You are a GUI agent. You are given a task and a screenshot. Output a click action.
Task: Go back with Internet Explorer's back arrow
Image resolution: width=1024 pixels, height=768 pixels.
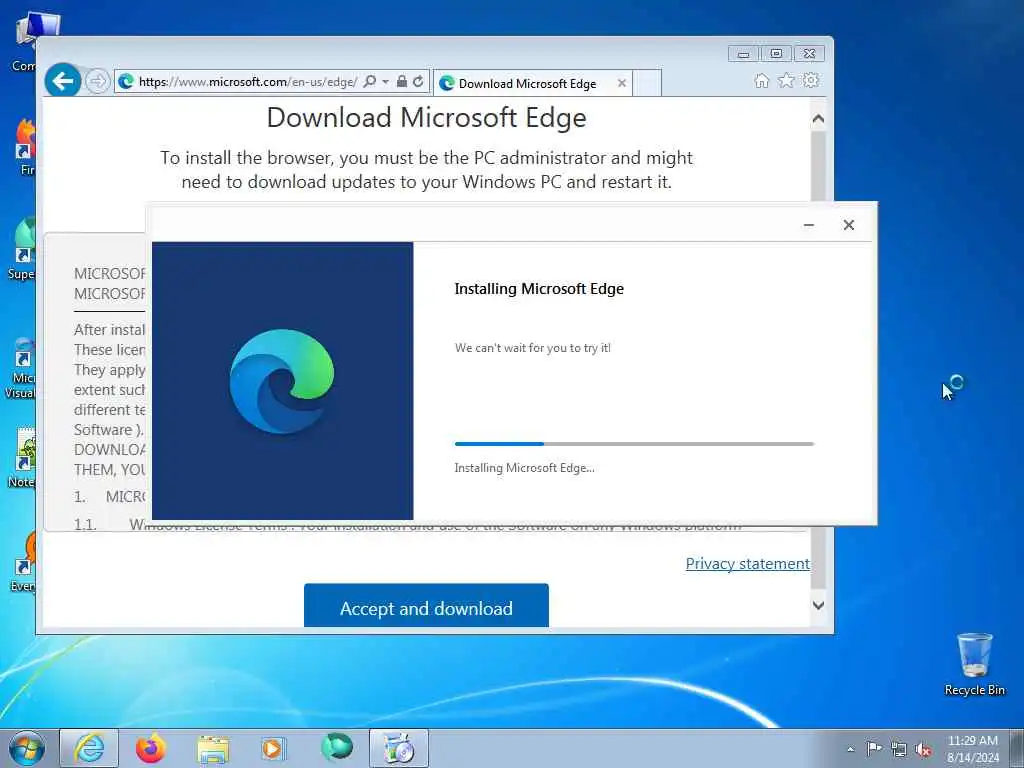pyautogui.click(x=63, y=81)
